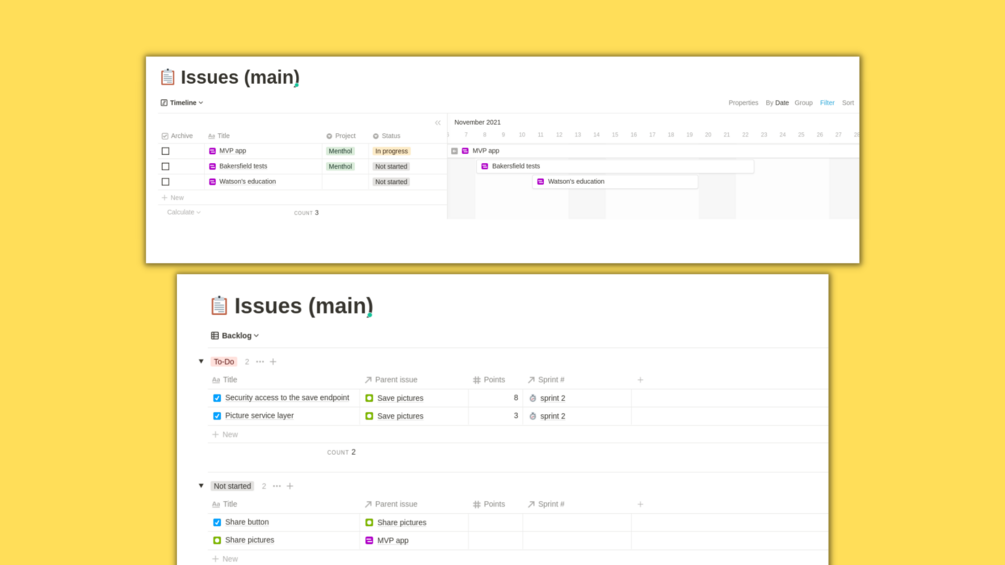Toggle checkbox icon for Share button
Screen dimensions: 1005x565
(217, 522)
